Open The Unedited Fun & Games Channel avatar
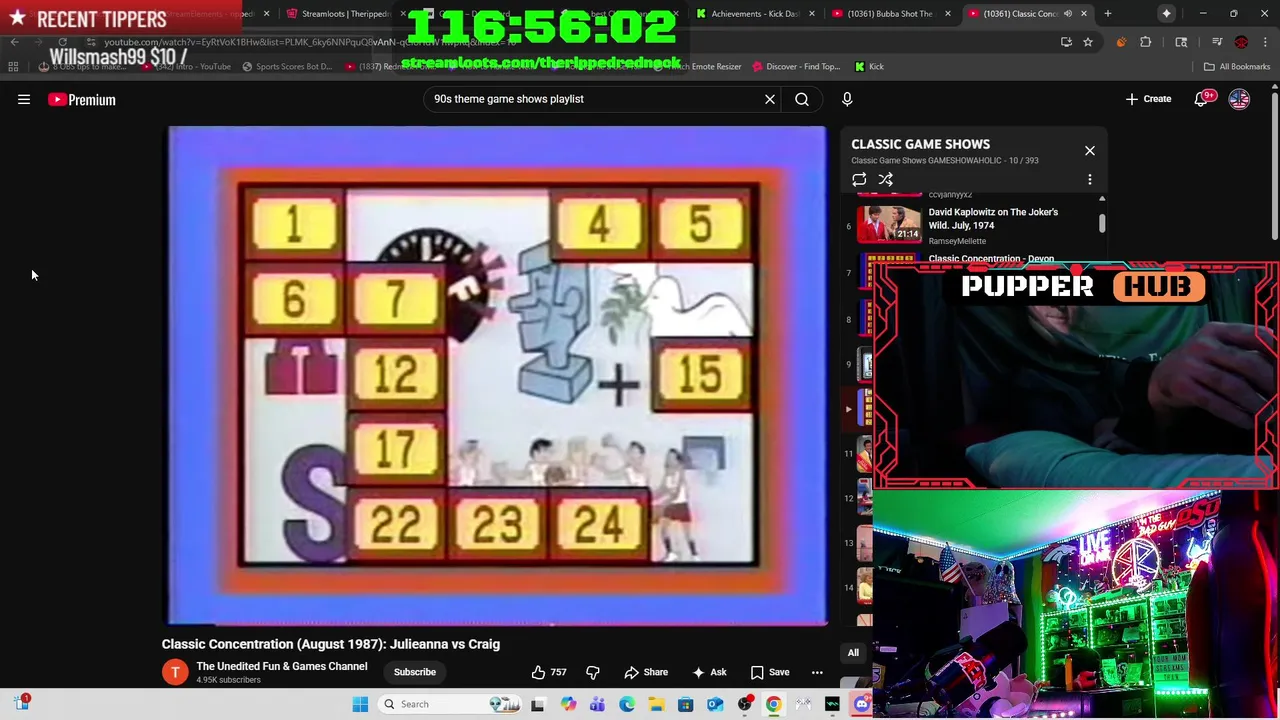 (175, 672)
